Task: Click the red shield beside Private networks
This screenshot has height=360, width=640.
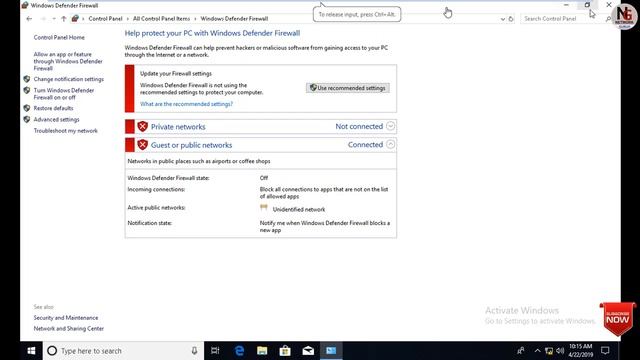Action: pos(142,127)
